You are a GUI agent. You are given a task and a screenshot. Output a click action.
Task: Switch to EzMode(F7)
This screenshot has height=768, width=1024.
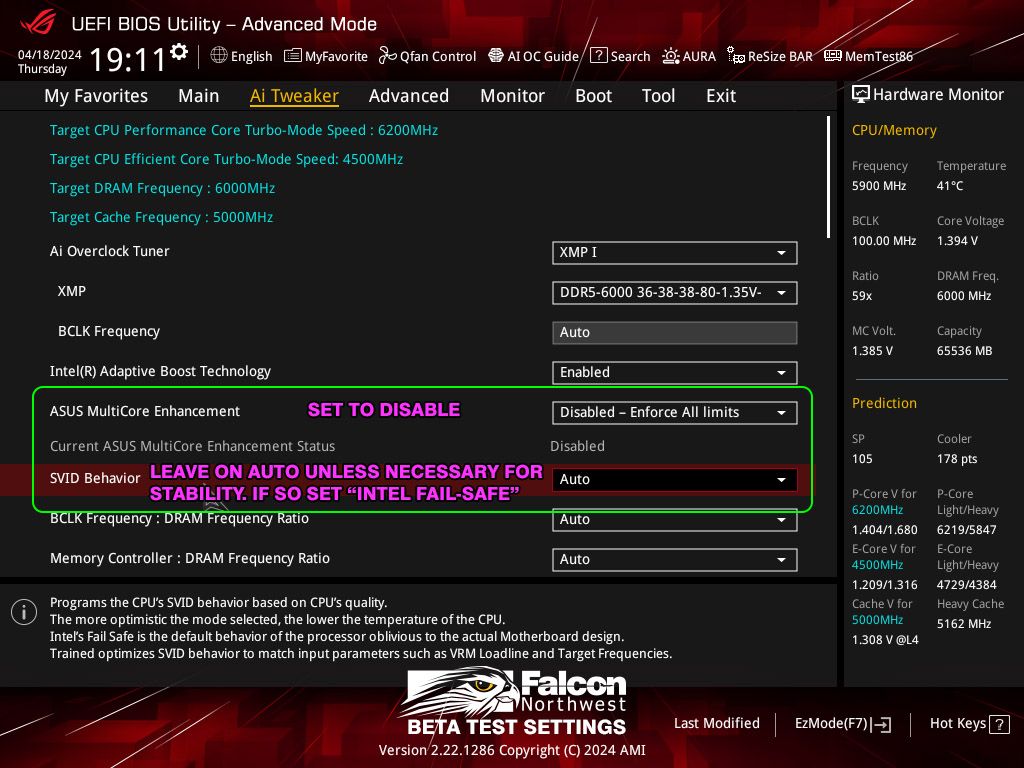click(842, 724)
